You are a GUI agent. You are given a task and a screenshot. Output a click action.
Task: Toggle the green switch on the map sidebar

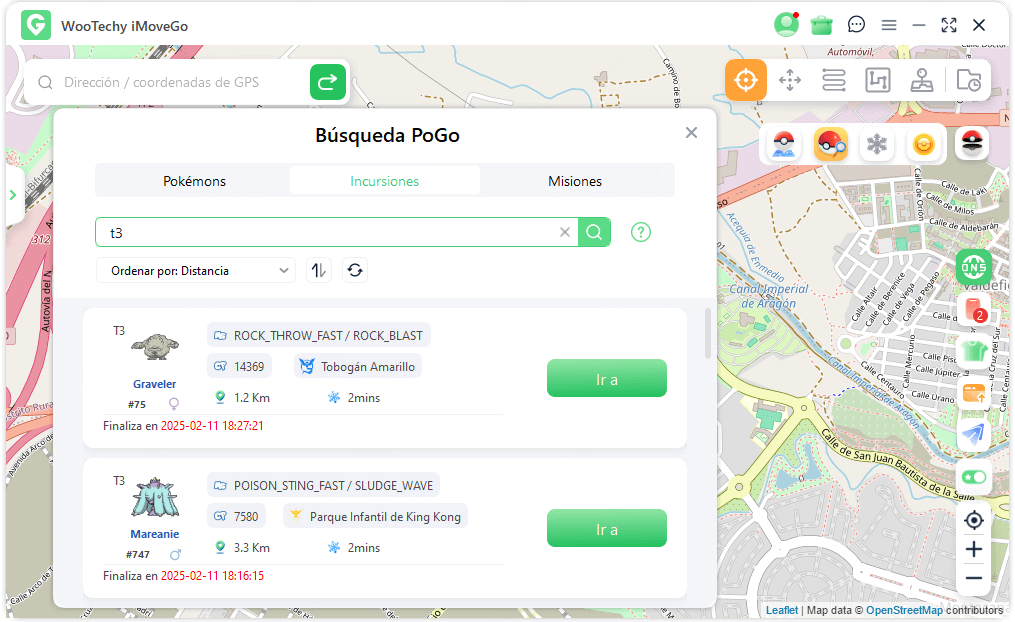973,477
